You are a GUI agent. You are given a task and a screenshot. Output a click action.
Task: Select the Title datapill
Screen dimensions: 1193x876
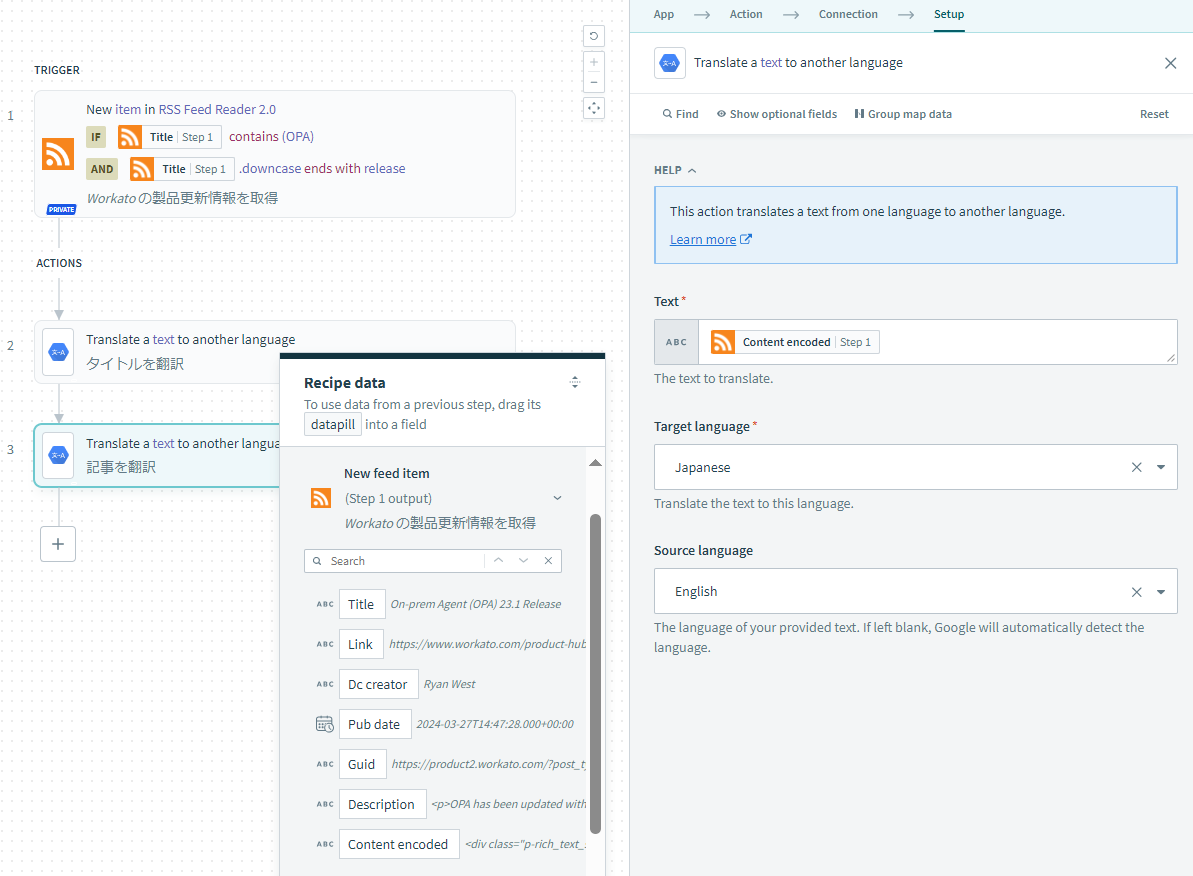pyautogui.click(x=361, y=604)
